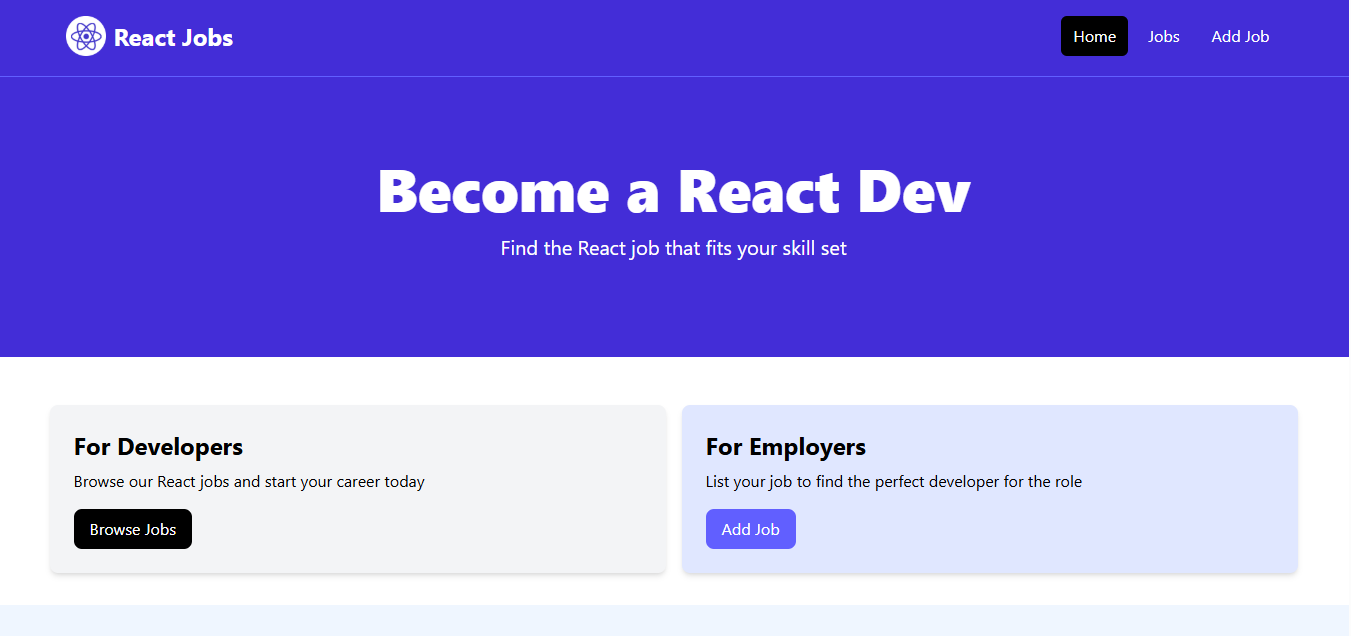Select Add Job in the navigation bar
The image size is (1351, 636).
(1240, 37)
